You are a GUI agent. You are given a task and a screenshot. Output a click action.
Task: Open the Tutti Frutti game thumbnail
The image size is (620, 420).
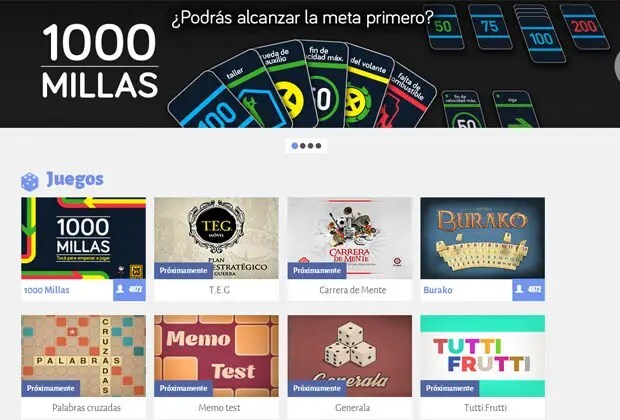coord(482,356)
